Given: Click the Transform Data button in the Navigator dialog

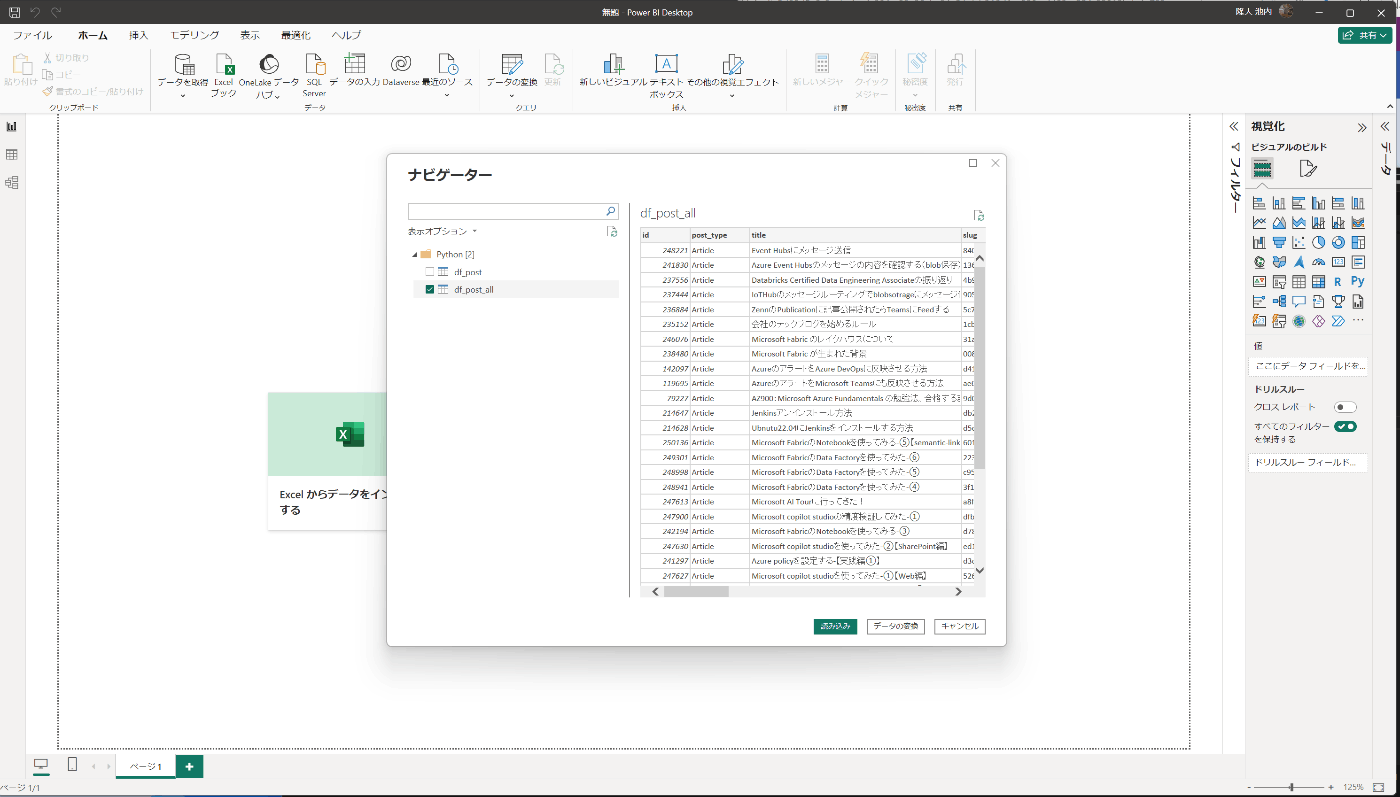Looking at the screenshot, I should tap(895, 626).
